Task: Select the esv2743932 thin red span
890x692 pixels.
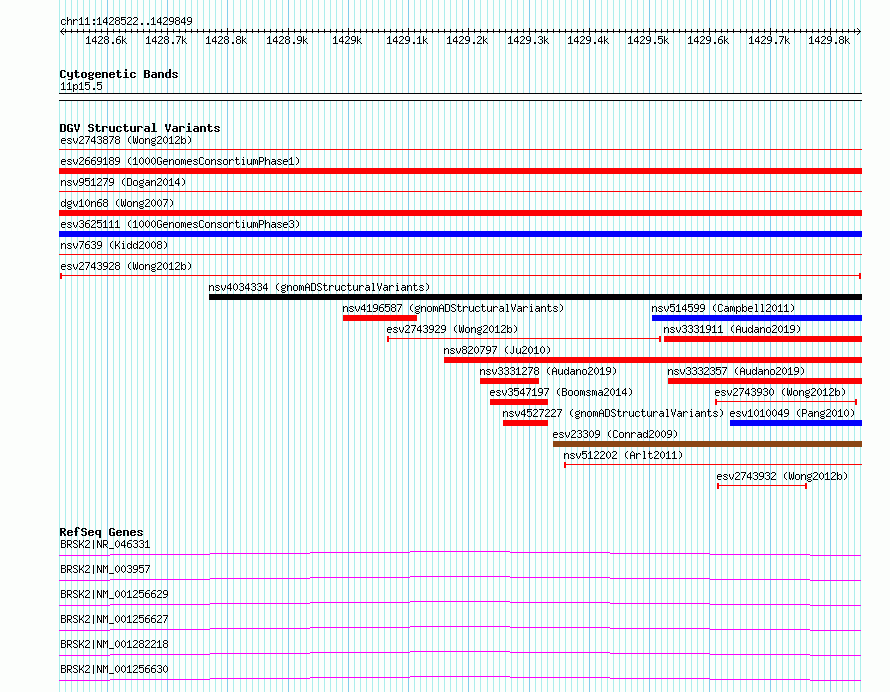Action: pyautogui.click(x=762, y=486)
